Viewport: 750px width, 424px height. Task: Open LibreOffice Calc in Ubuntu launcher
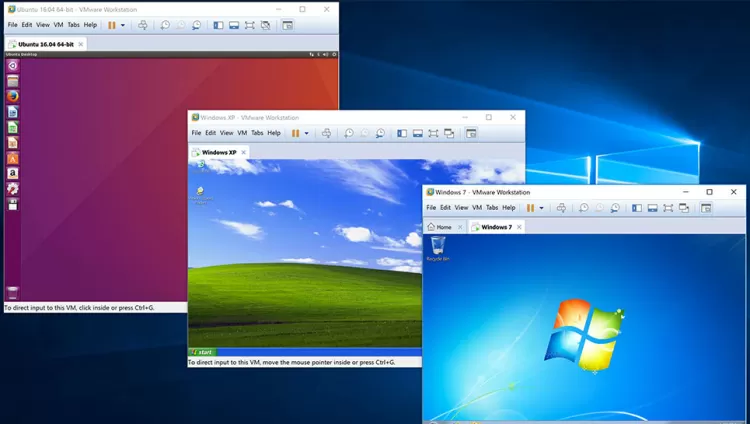13,127
